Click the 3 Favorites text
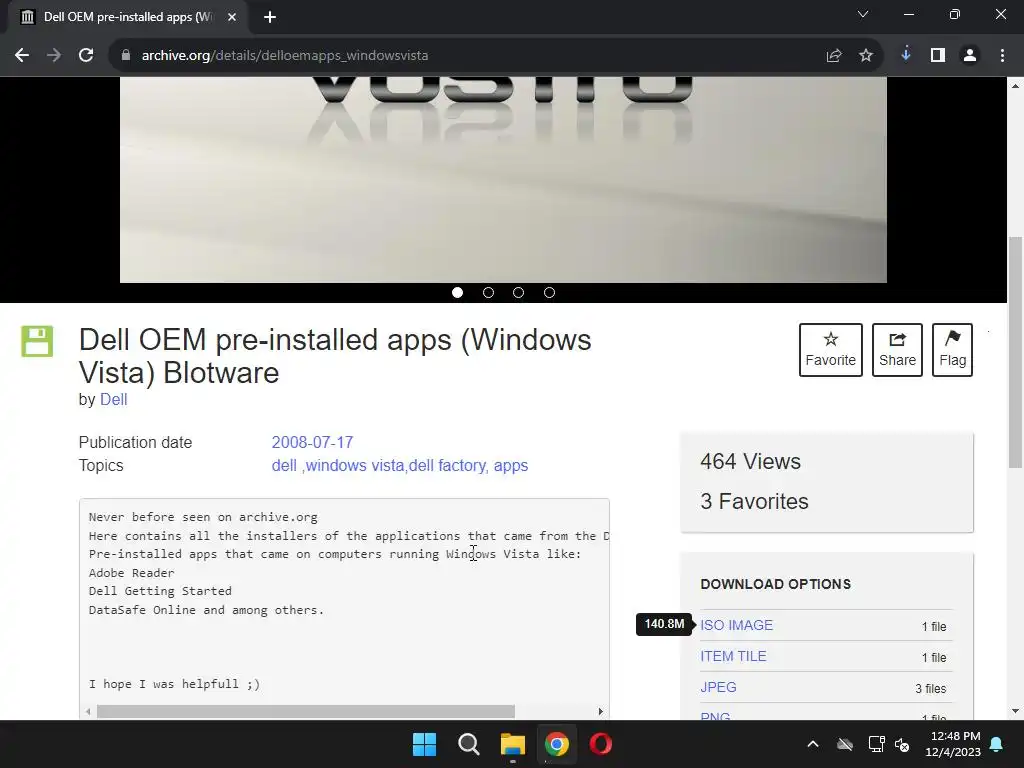1024x768 pixels. [754, 502]
